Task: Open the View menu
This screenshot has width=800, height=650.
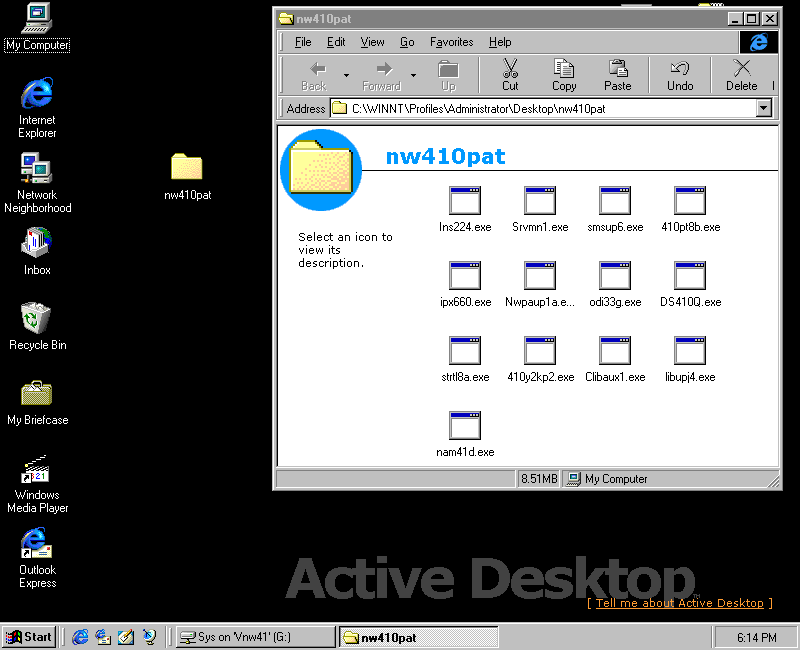Action: (372, 42)
